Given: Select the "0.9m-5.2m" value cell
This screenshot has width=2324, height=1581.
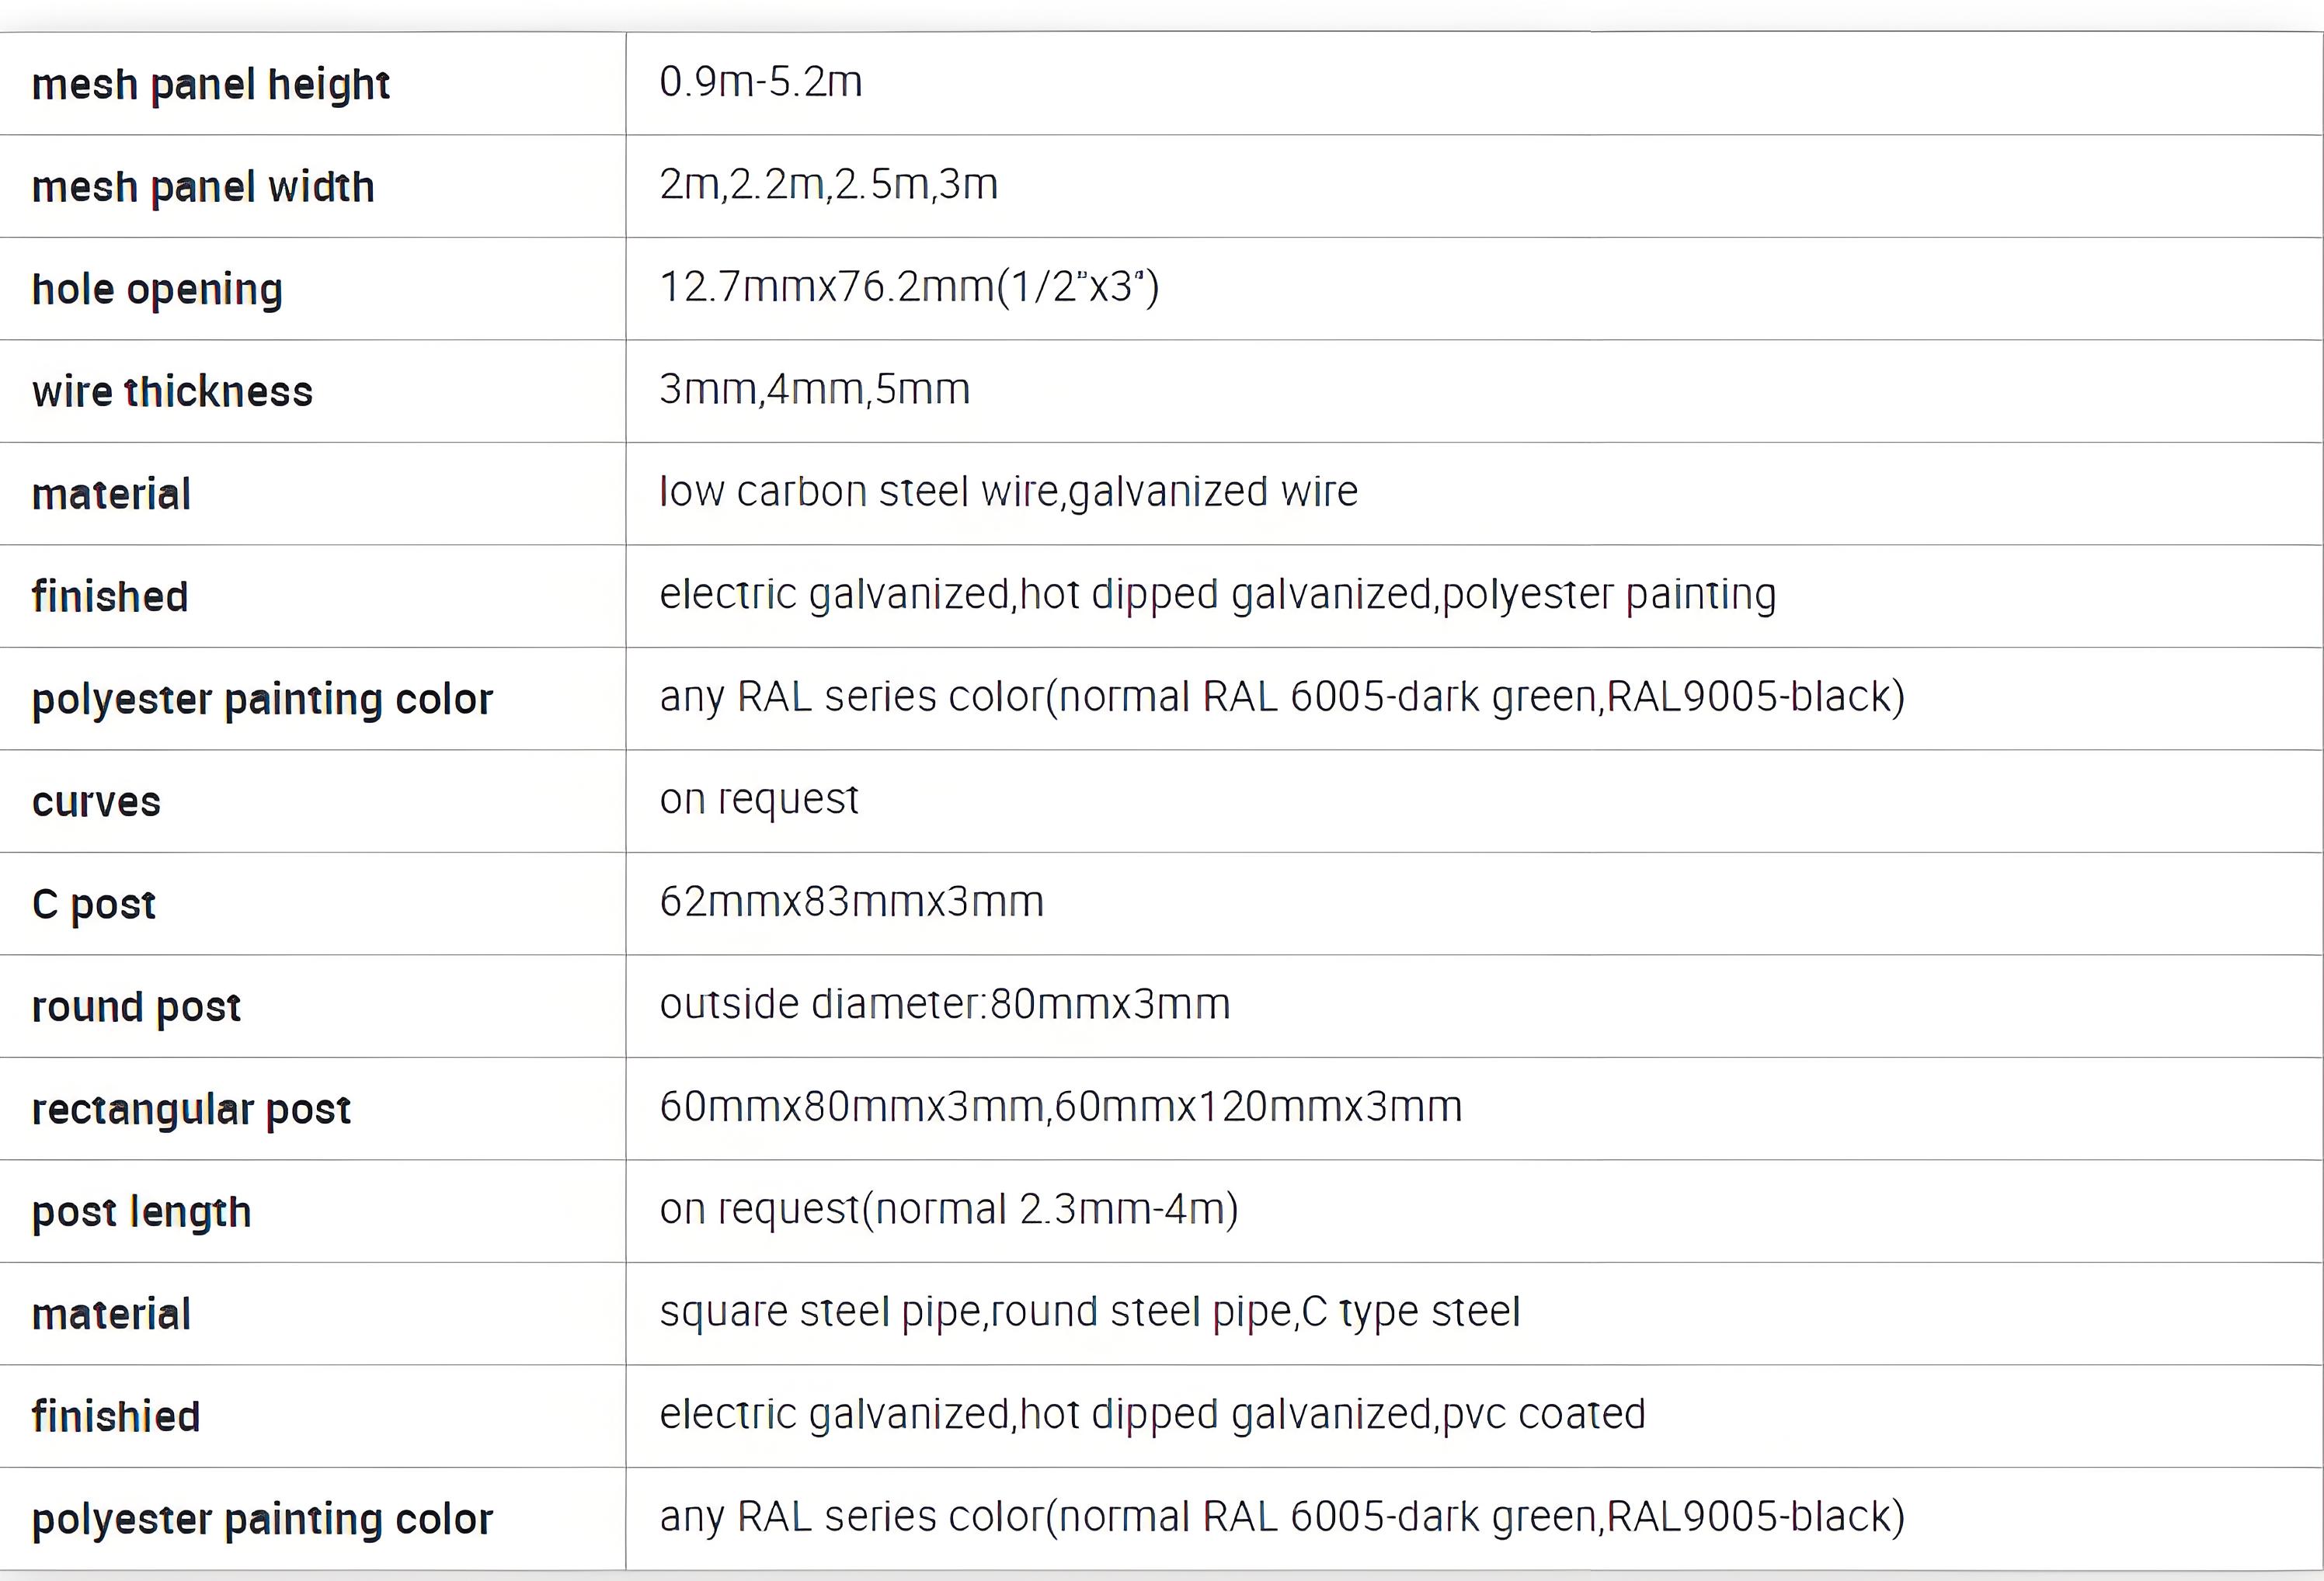Looking at the screenshot, I should pyautogui.click(x=760, y=82).
